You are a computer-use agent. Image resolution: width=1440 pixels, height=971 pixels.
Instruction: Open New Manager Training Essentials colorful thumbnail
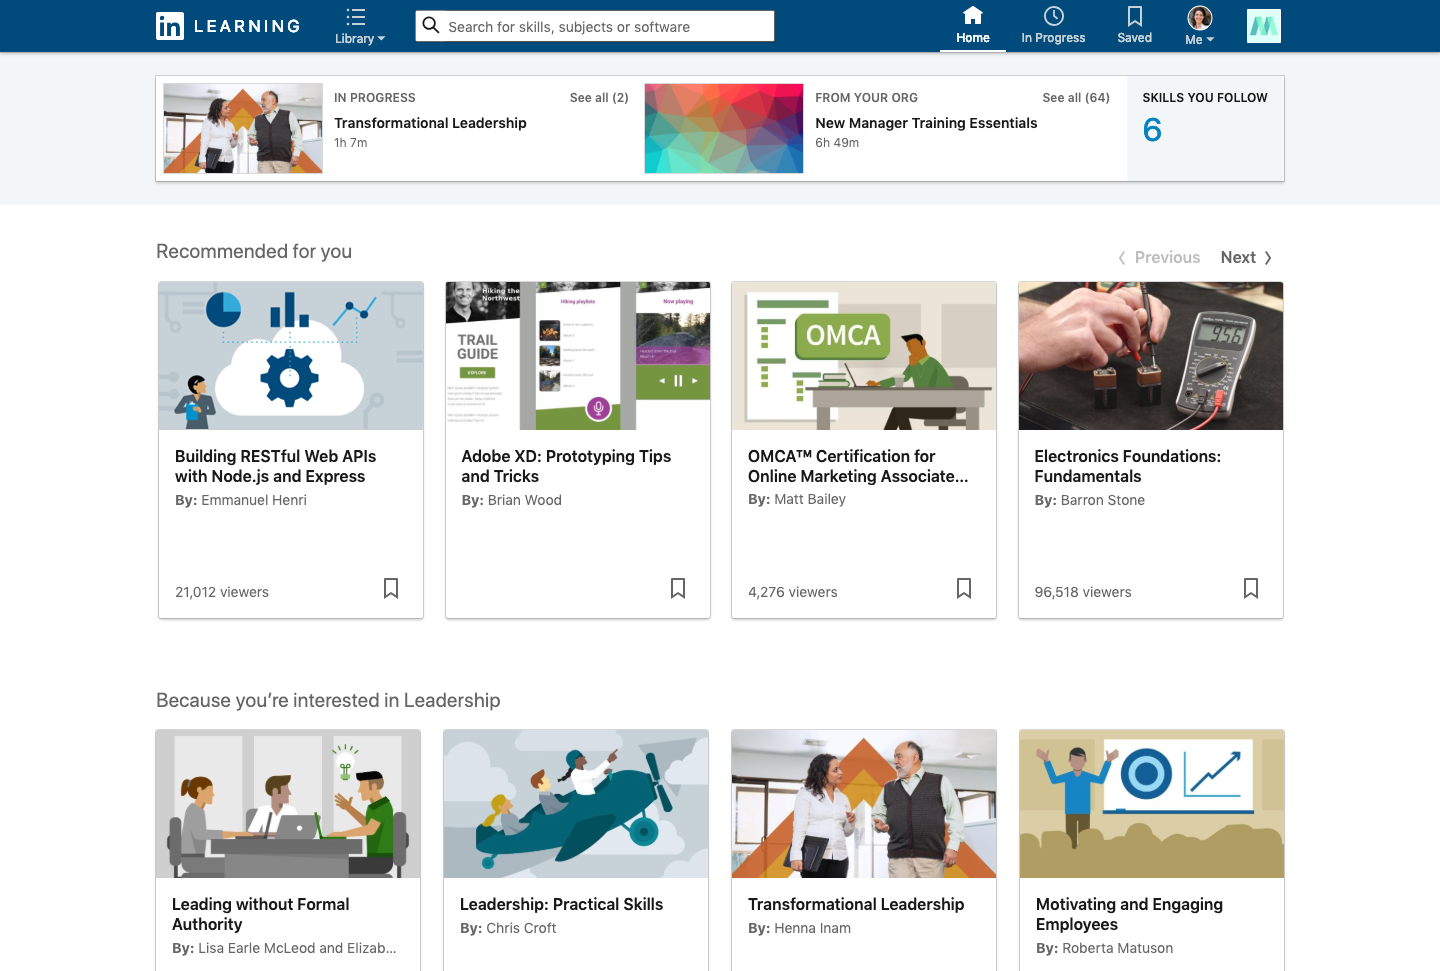tap(724, 129)
